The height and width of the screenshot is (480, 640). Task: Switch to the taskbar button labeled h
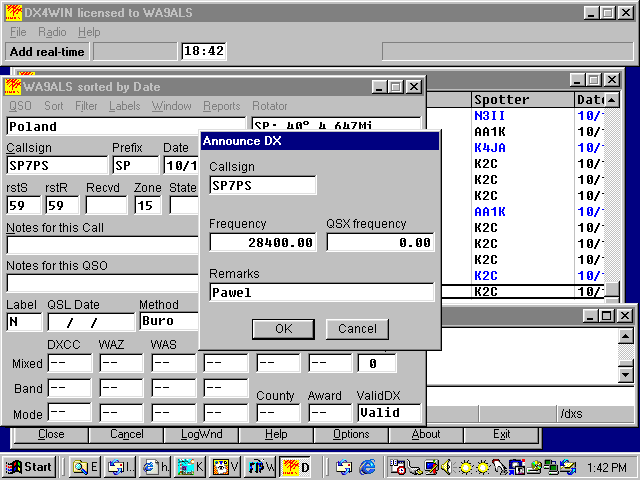pos(156,467)
